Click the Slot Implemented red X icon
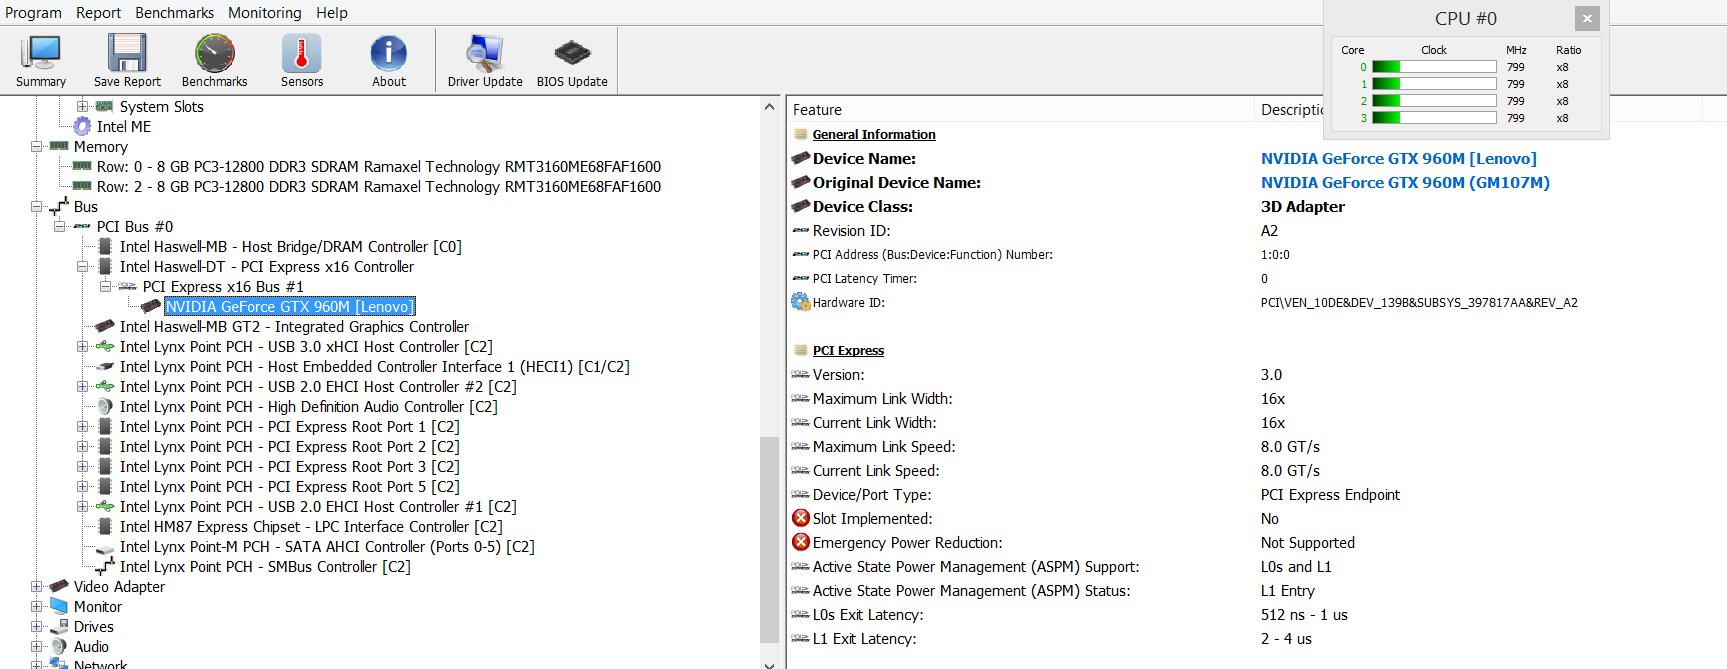Image resolution: width=1727 pixels, height=669 pixels. [x=801, y=518]
